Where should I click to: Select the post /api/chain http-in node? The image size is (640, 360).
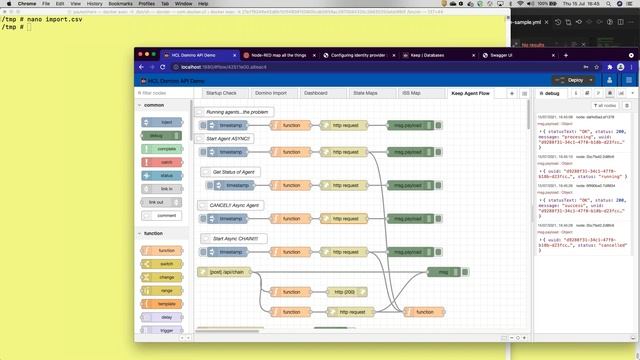[224, 272]
